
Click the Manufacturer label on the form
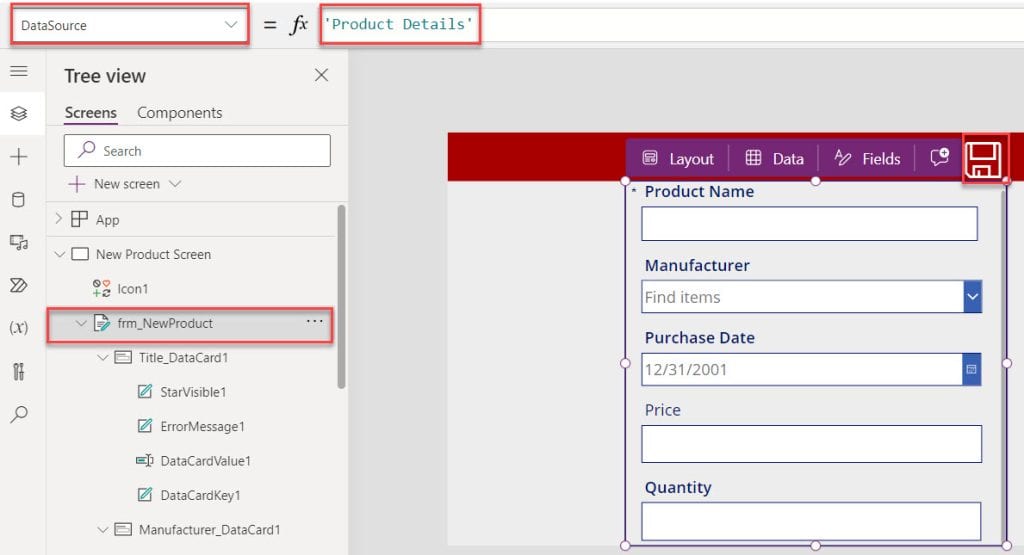(x=697, y=265)
